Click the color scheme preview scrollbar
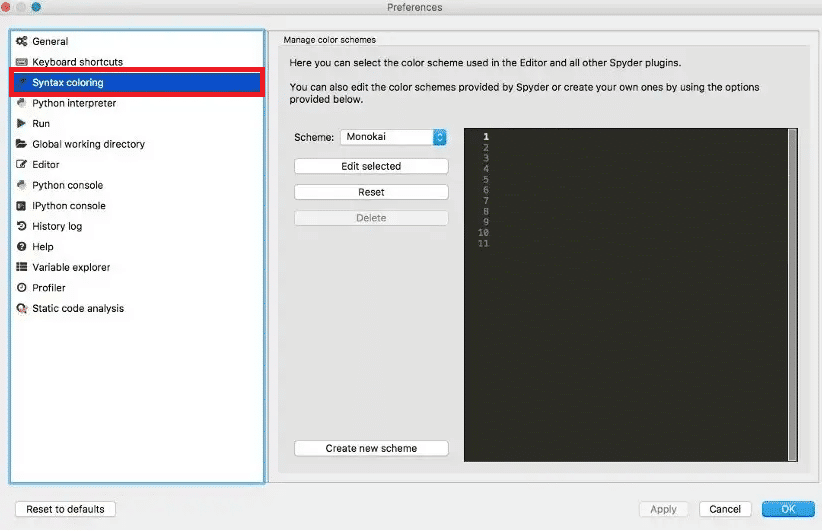The image size is (822, 531). click(793, 295)
